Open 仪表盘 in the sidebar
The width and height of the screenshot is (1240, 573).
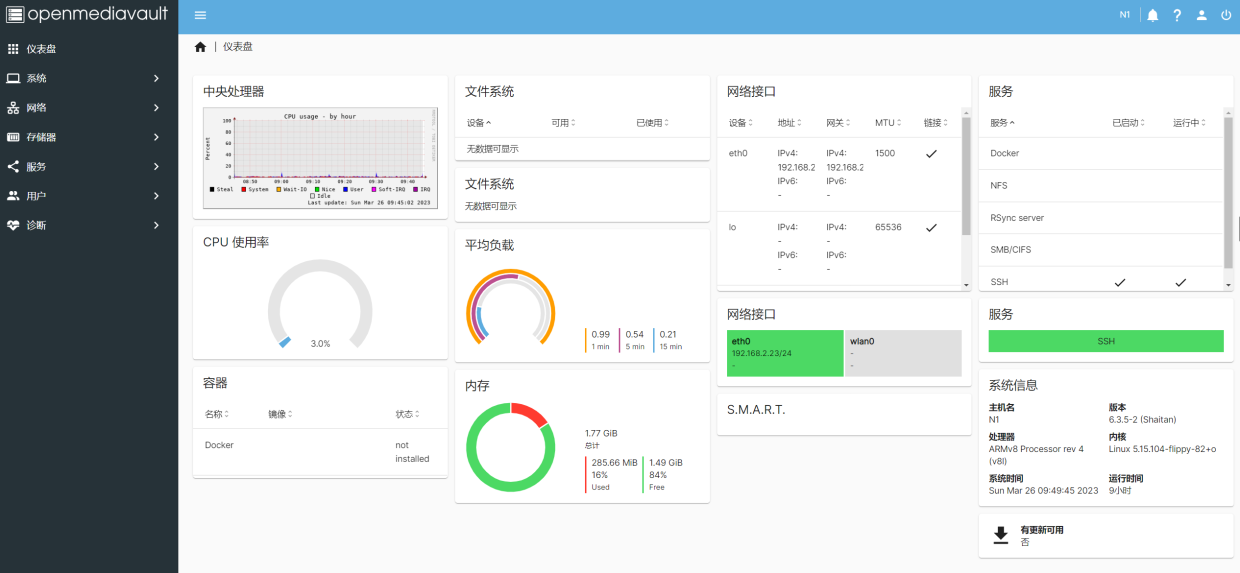[89, 49]
